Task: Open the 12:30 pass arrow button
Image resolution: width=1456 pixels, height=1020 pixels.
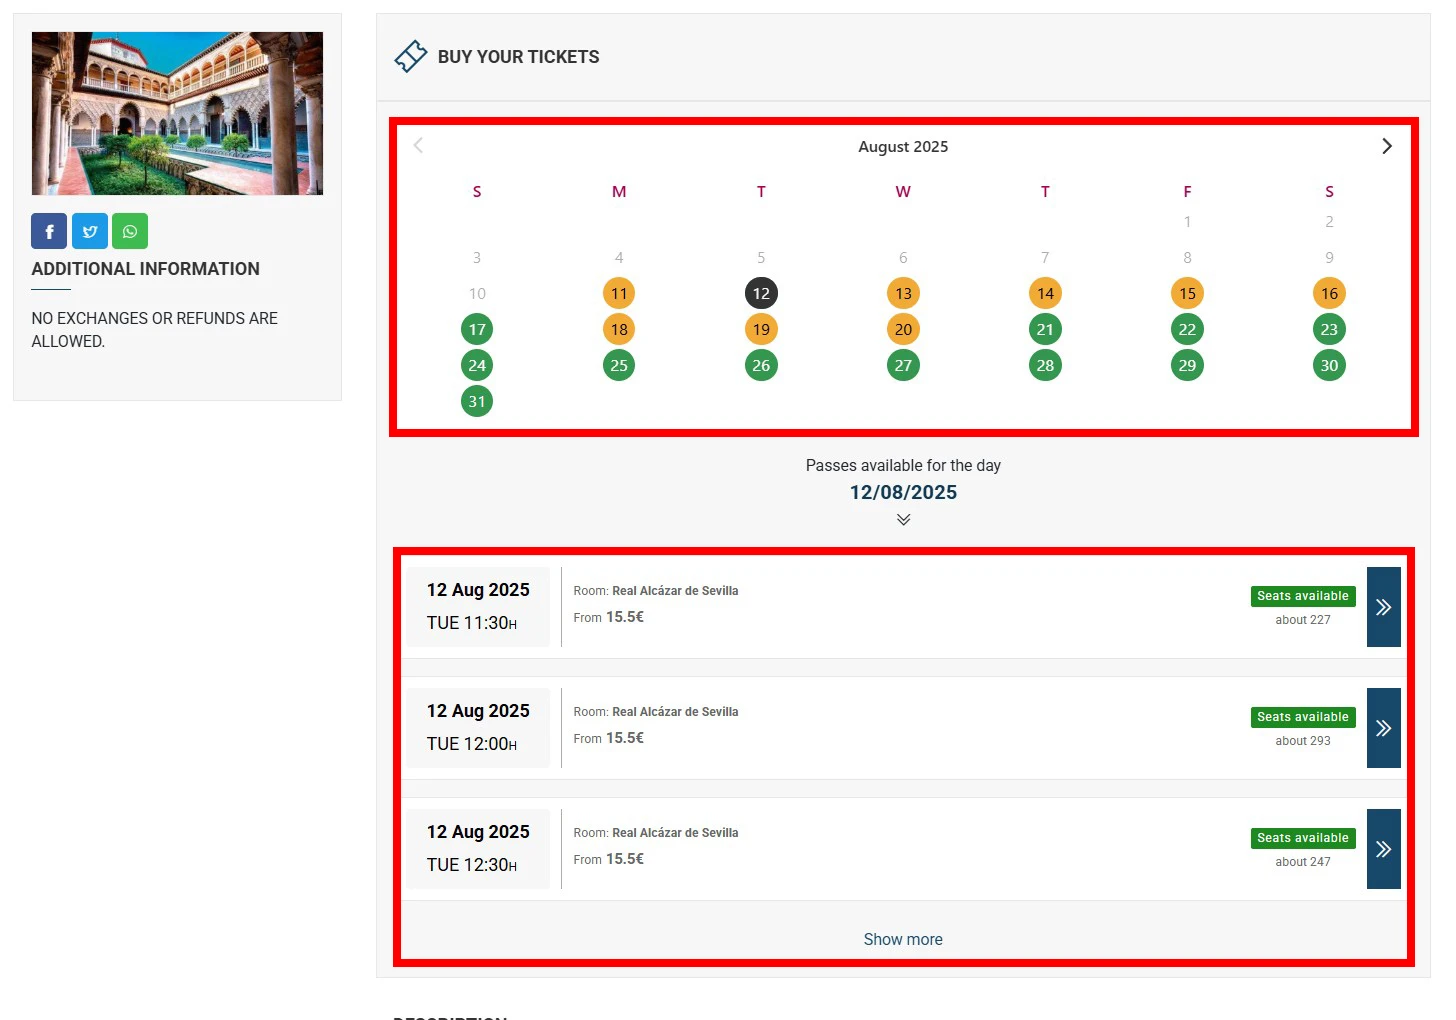Action: (x=1383, y=849)
